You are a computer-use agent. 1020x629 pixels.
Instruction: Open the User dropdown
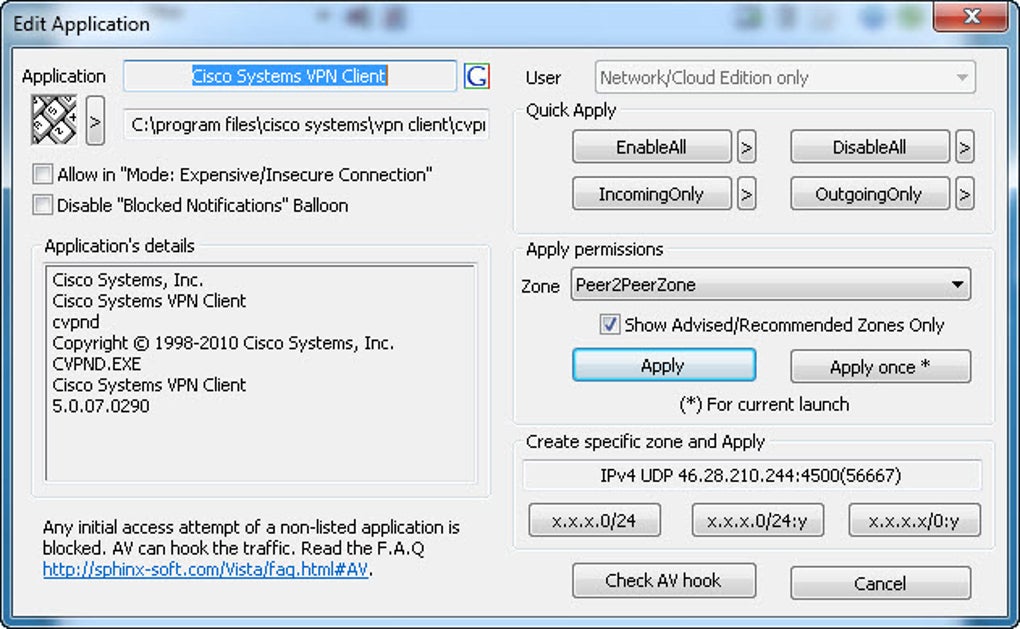pyautogui.click(x=785, y=78)
